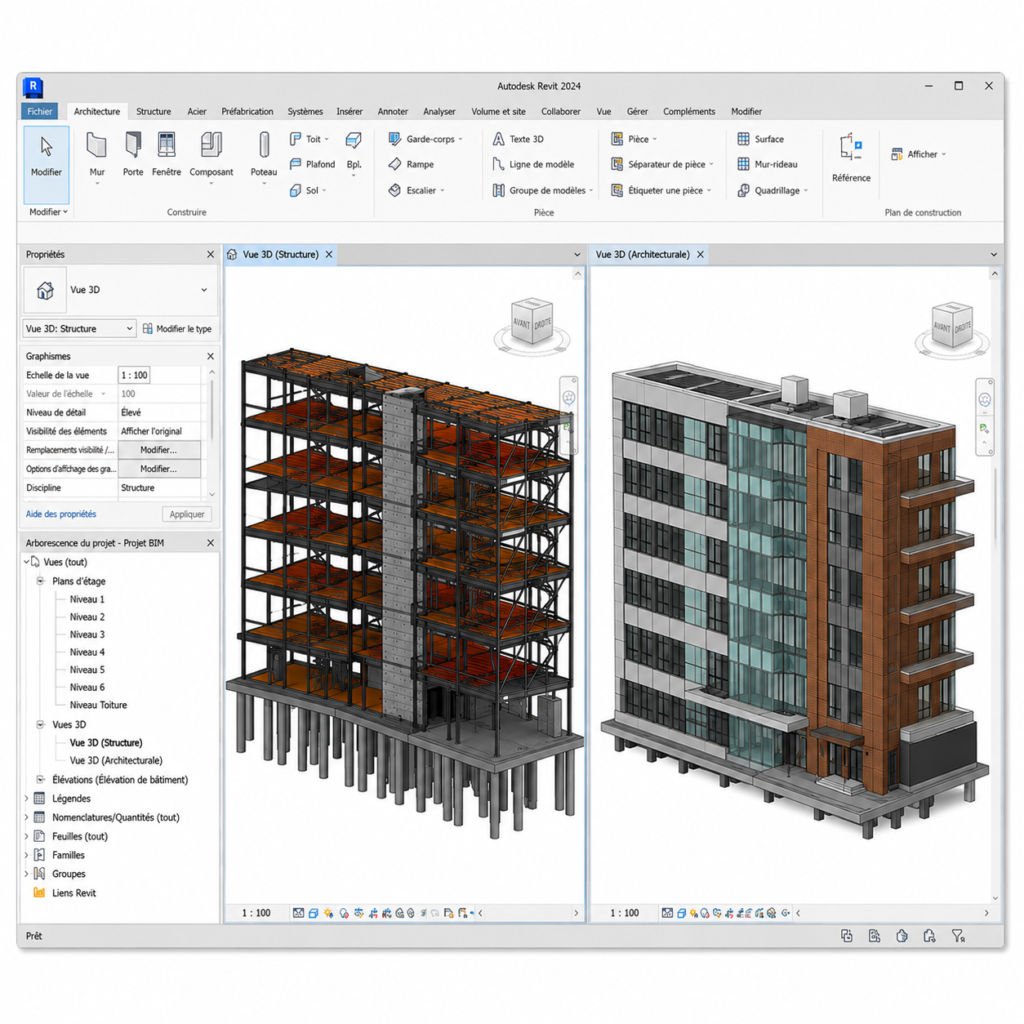This screenshot has height=1024, width=1024.
Task: Select Niveau Toiture in the project browser
Action: (x=98, y=705)
